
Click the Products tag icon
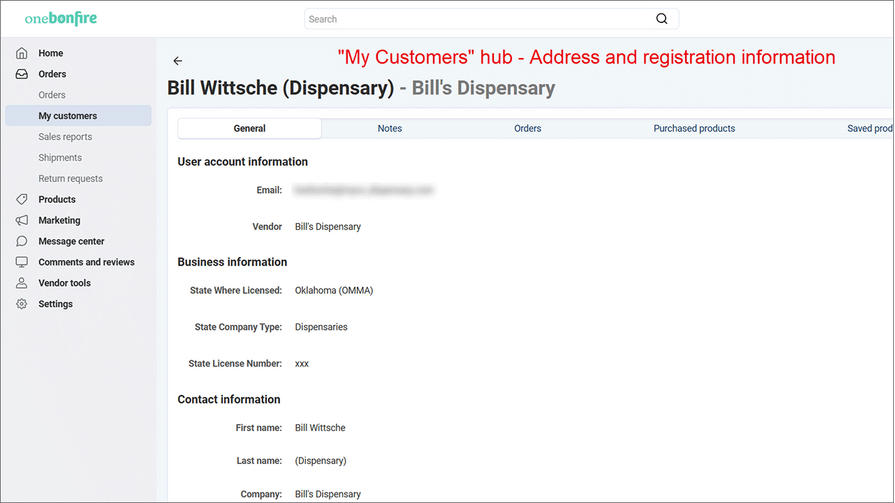click(x=22, y=199)
